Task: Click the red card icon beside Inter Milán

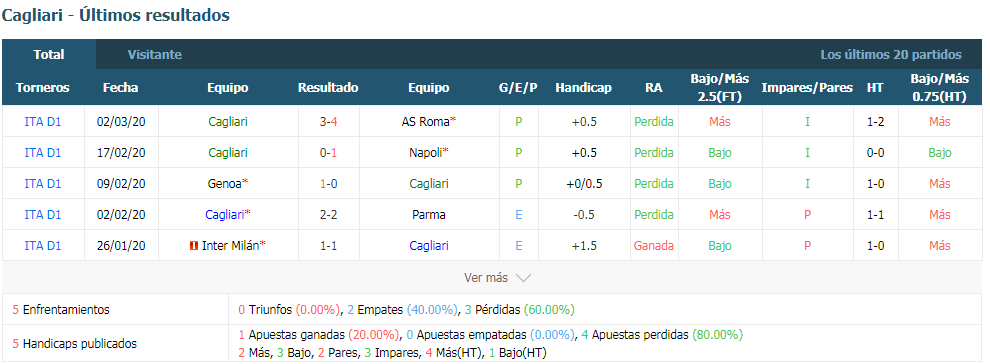Action: tap(194, 246)
